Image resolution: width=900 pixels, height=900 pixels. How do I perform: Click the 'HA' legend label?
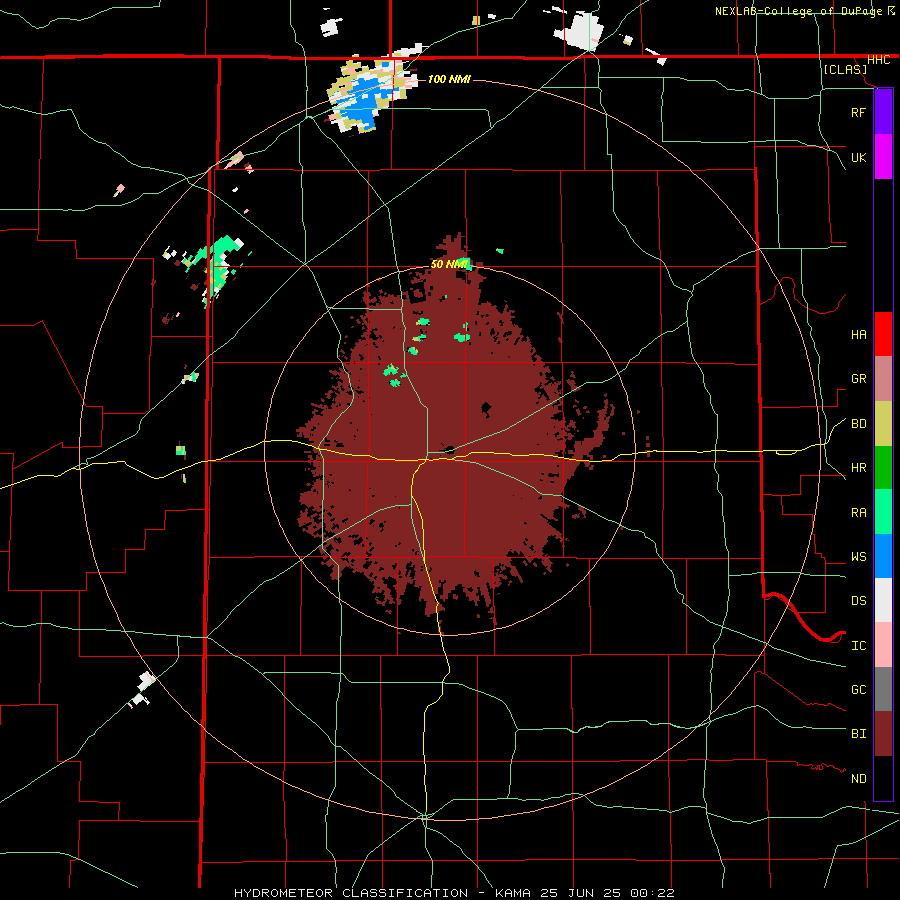[x=858, y=335]
